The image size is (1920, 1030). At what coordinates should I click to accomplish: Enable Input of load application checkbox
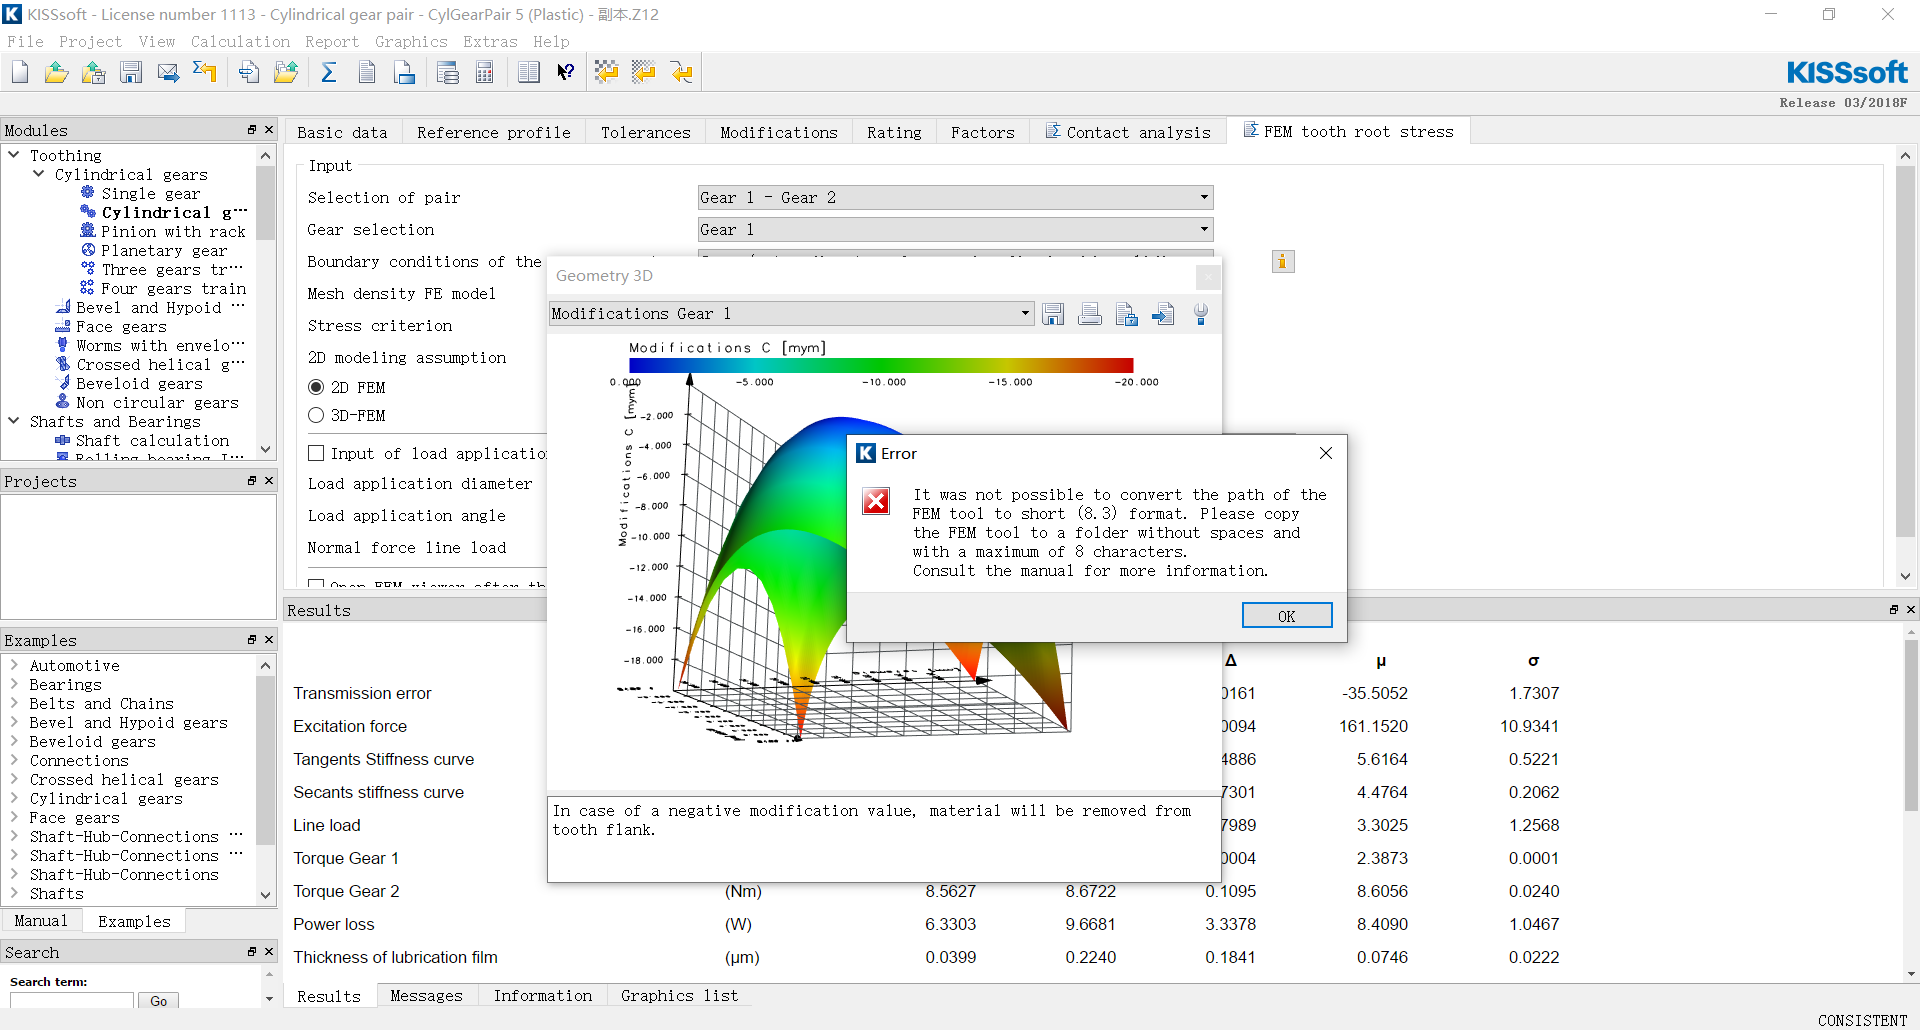pos(316,453)
